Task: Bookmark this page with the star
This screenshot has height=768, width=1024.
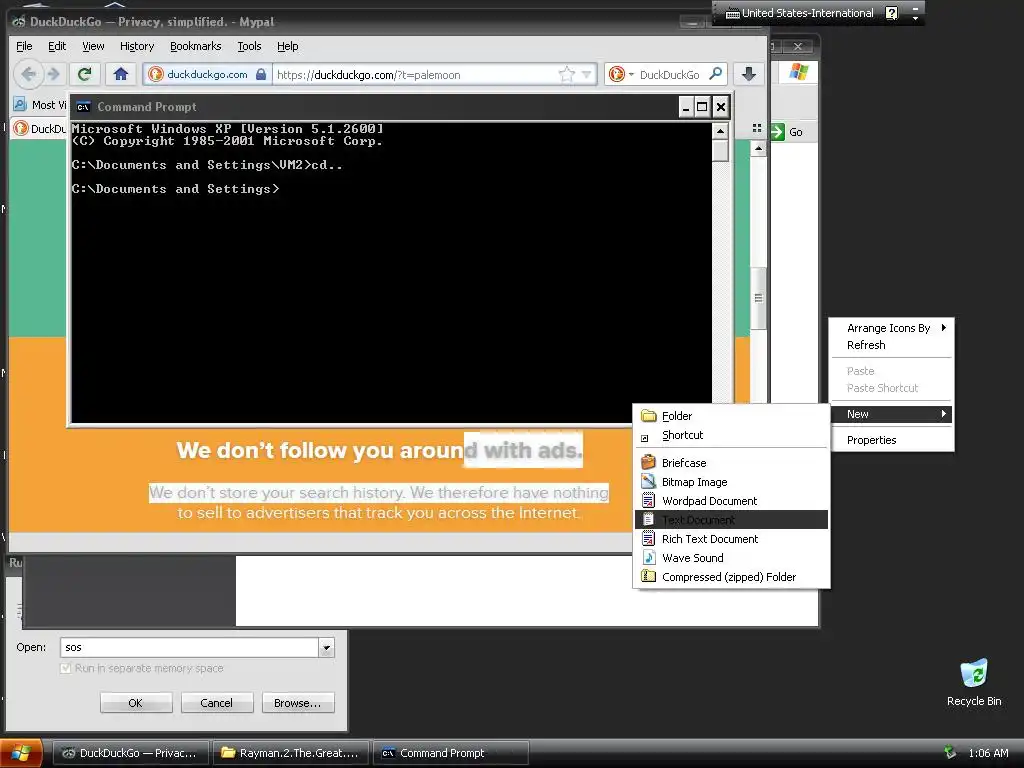Action: pyautogui.click(x=566, y=74)
